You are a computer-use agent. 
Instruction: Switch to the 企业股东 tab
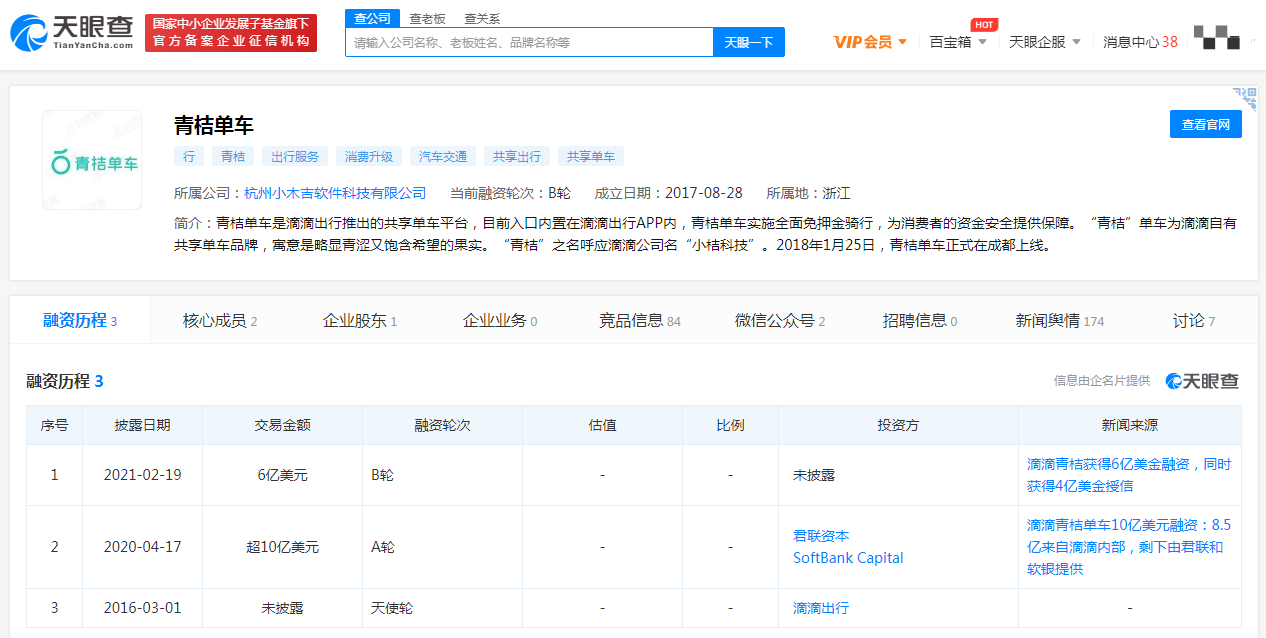(360, 320)
